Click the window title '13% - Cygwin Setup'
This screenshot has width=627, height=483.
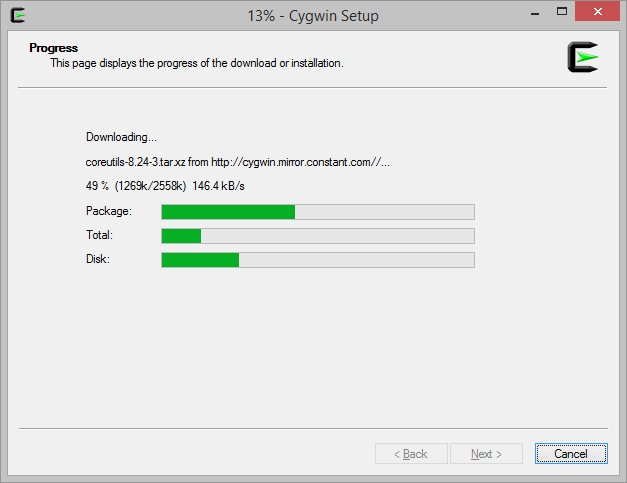pyautogui.click(x=313, y=16)
